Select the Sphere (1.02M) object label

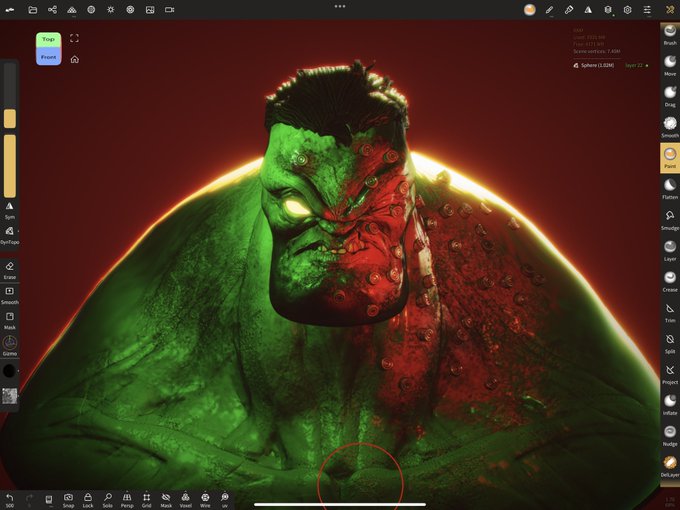[x=594, y=65]
